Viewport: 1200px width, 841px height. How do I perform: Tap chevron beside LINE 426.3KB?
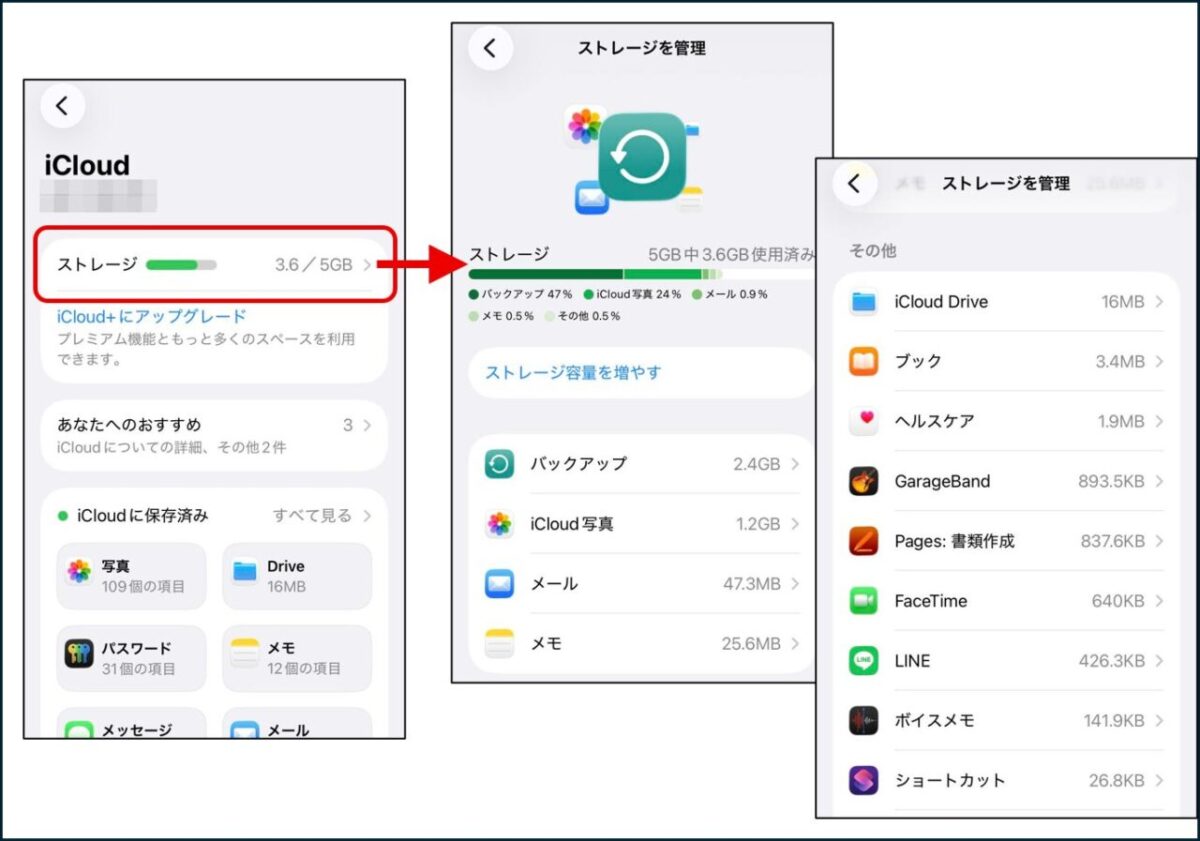coord(1159,661)
